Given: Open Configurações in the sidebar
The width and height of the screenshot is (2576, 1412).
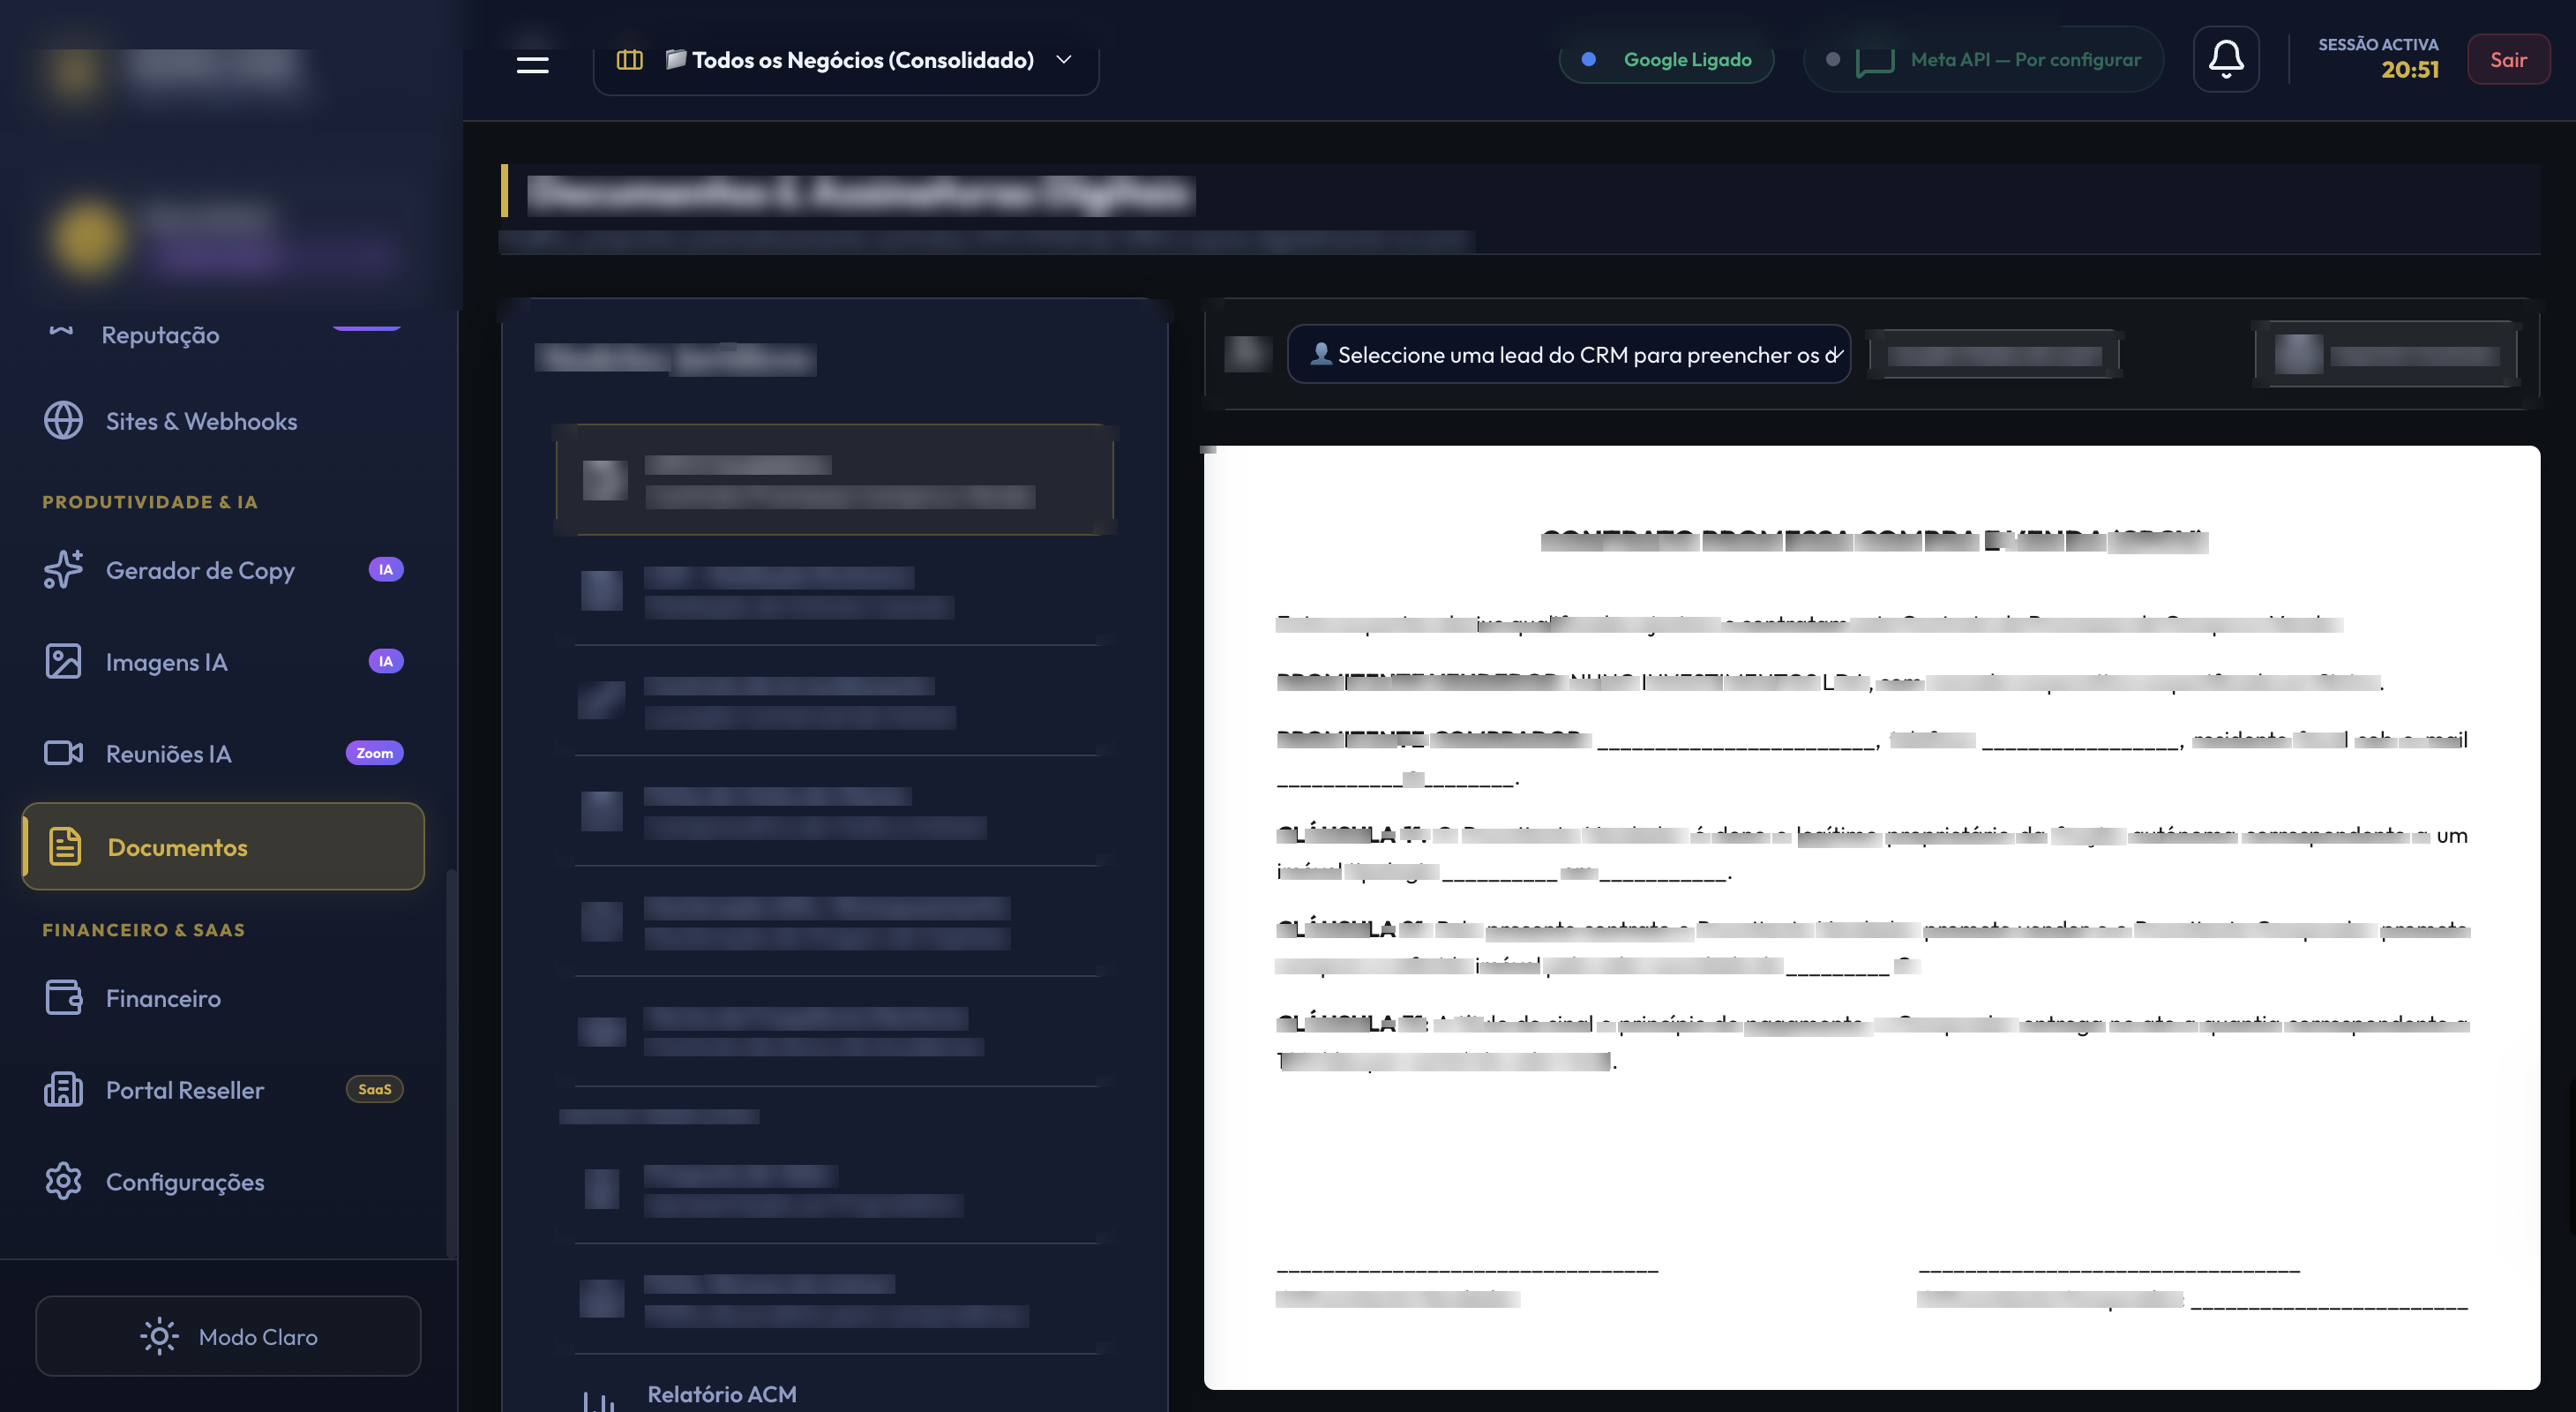Looking at the screenshot, I should [x=223, y=1182].
